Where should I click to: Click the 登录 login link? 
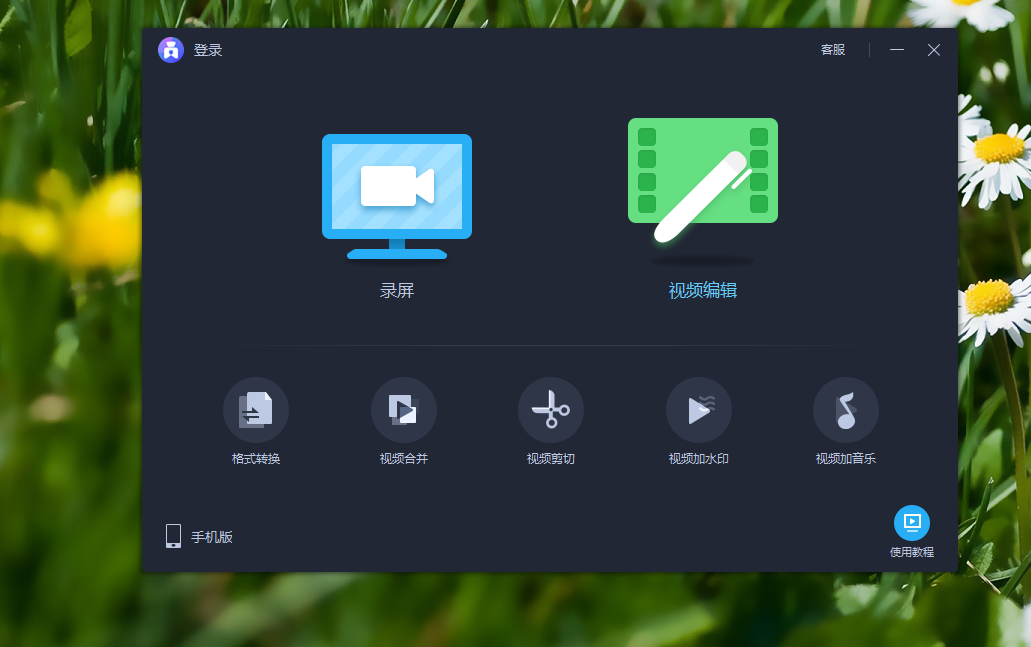click(208, 50)
